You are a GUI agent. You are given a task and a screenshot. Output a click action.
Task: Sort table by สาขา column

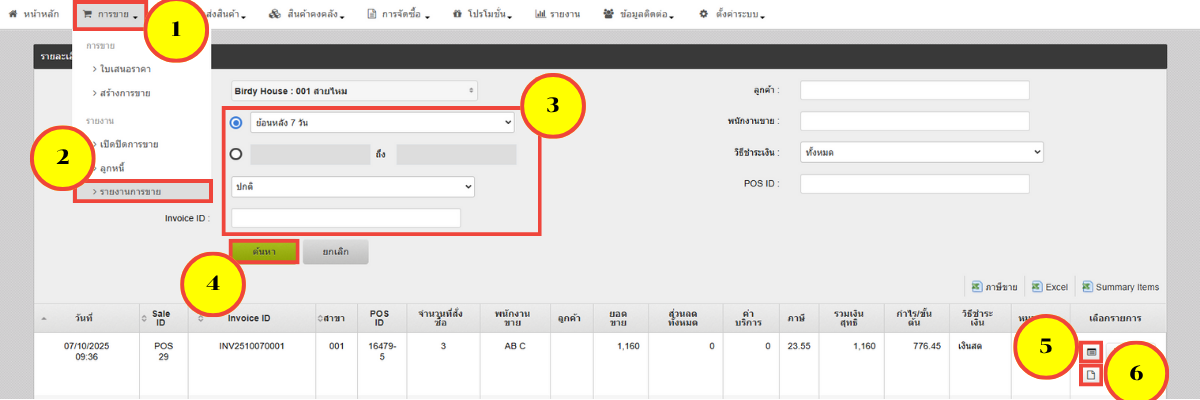tap(335, 317)
